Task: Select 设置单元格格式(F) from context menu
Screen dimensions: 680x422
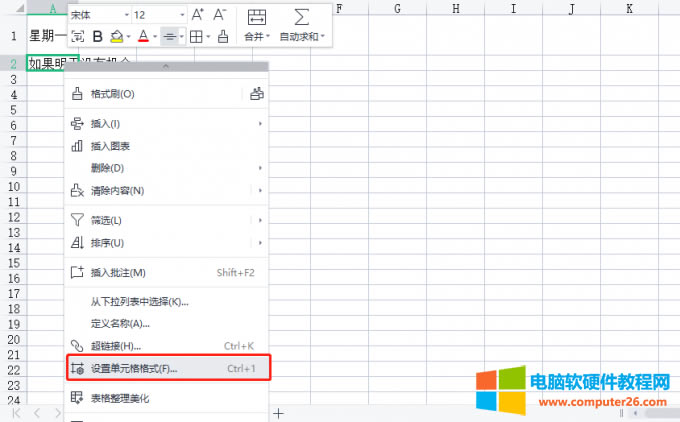Action: point(134,369)
